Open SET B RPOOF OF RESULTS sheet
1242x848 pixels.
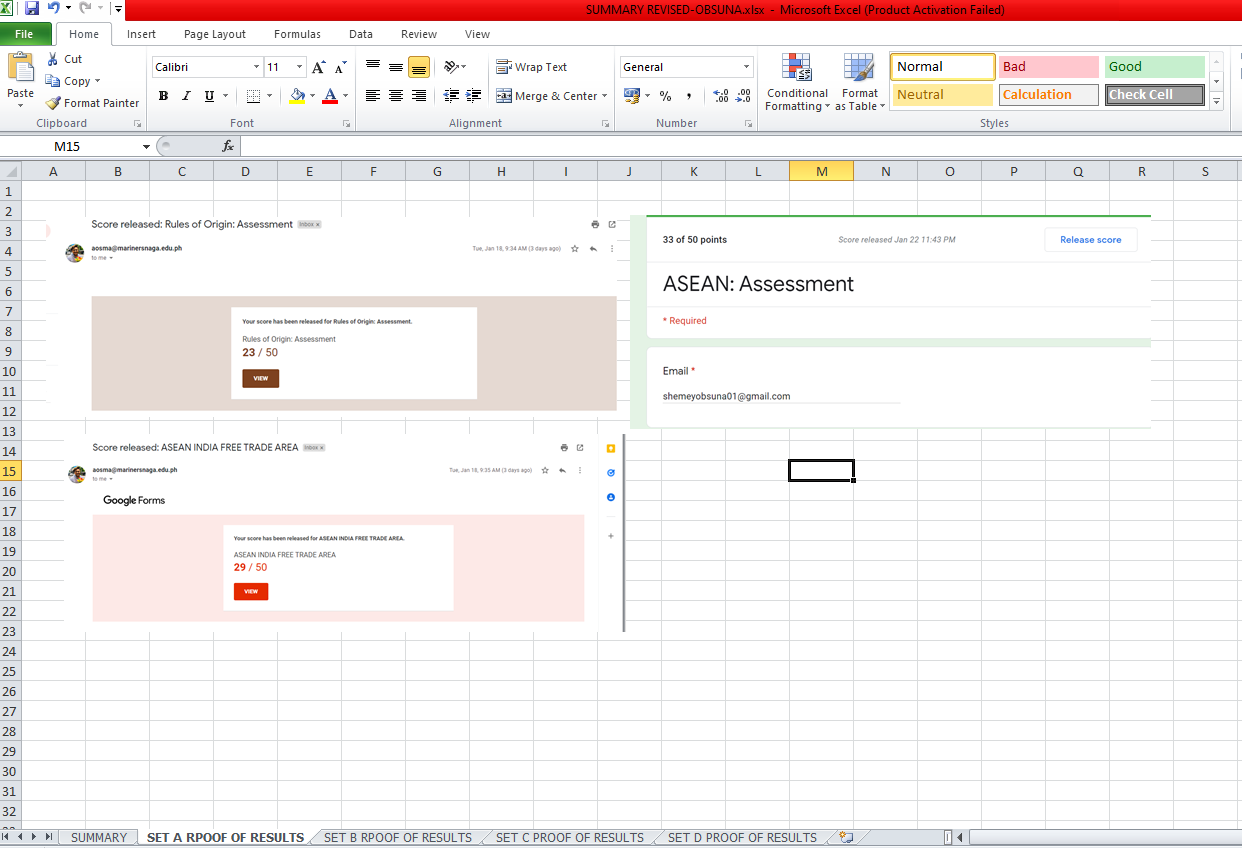click(397, 838)
